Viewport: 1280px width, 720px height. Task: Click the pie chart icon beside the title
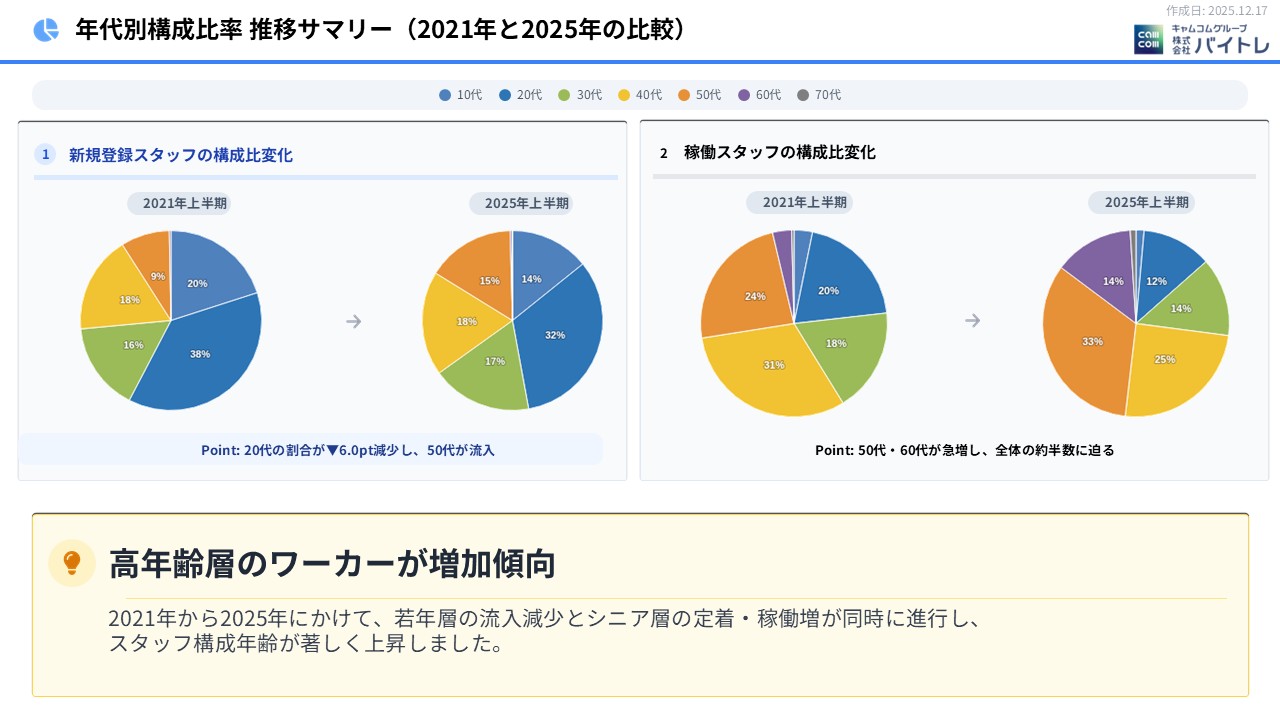46,30
